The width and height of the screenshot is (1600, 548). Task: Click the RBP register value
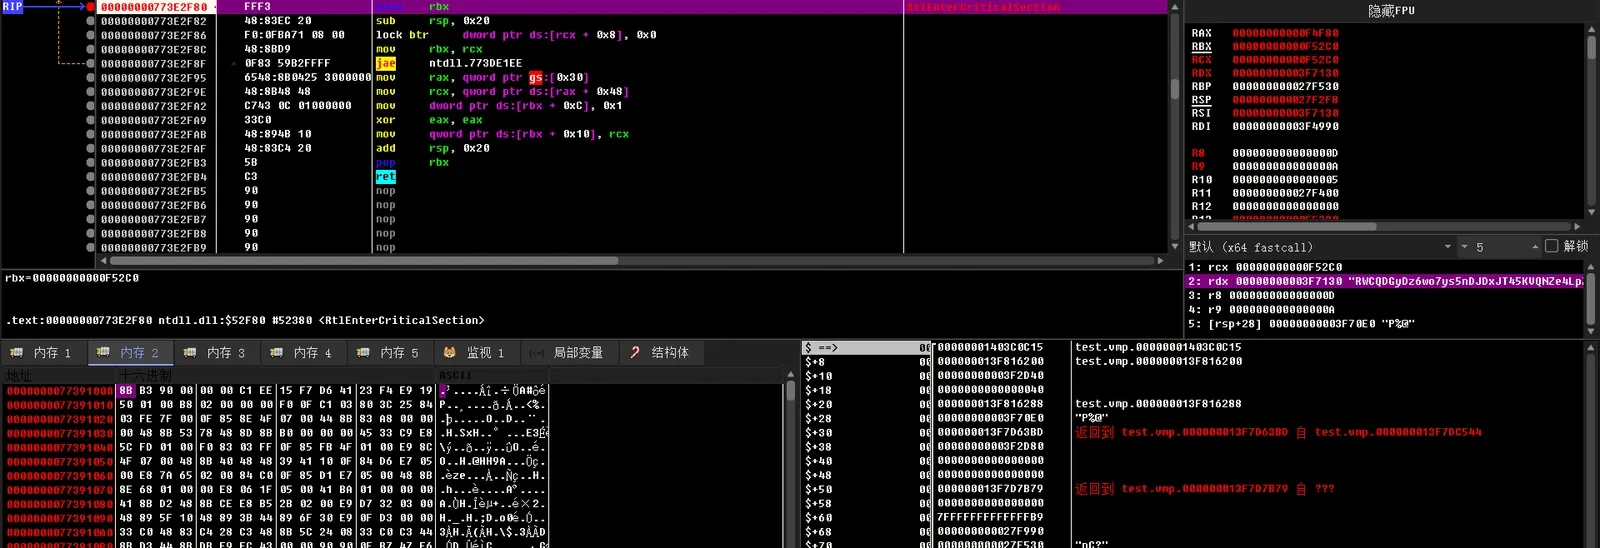[x=1285, y=86]
